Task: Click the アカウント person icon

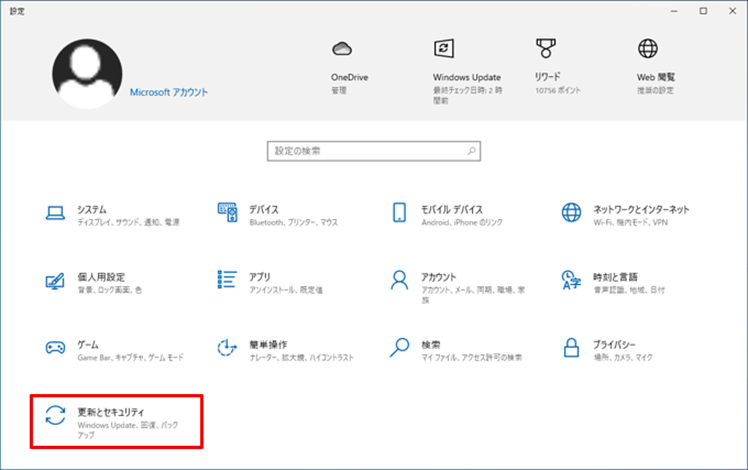Action: point(399,280)
